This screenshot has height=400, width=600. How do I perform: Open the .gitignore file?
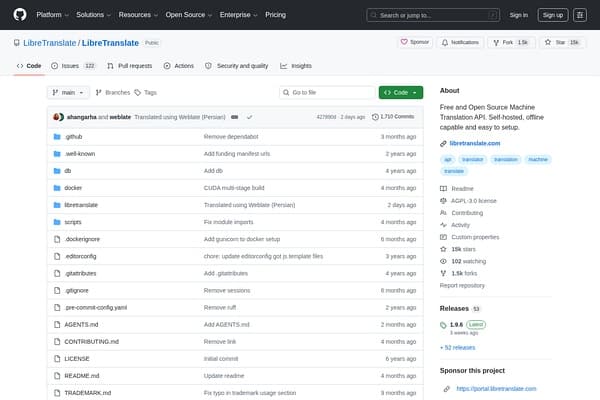coord(77,291)
